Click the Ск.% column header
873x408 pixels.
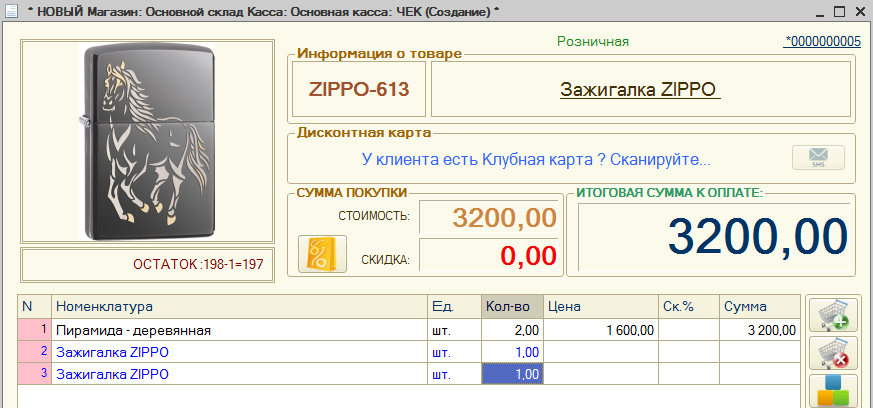click(x=689, y=306)
